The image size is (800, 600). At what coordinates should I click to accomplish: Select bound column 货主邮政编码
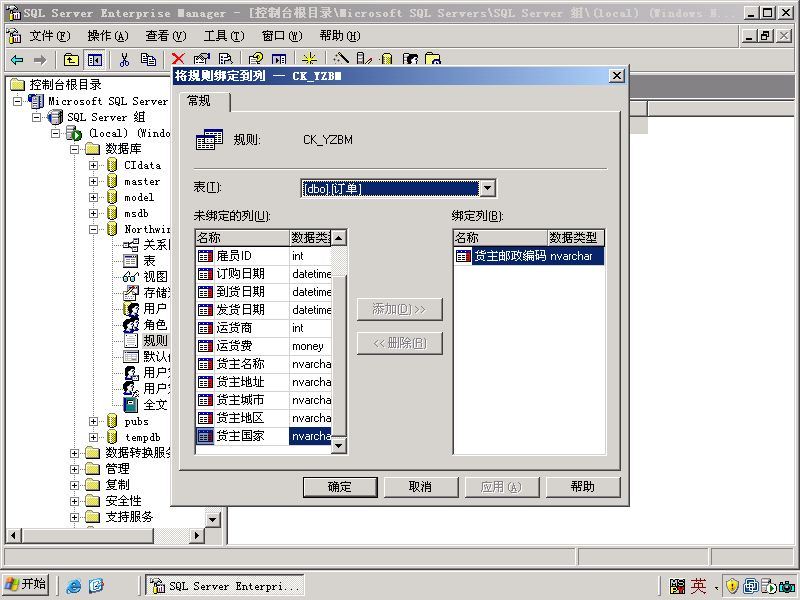(529, 256)
